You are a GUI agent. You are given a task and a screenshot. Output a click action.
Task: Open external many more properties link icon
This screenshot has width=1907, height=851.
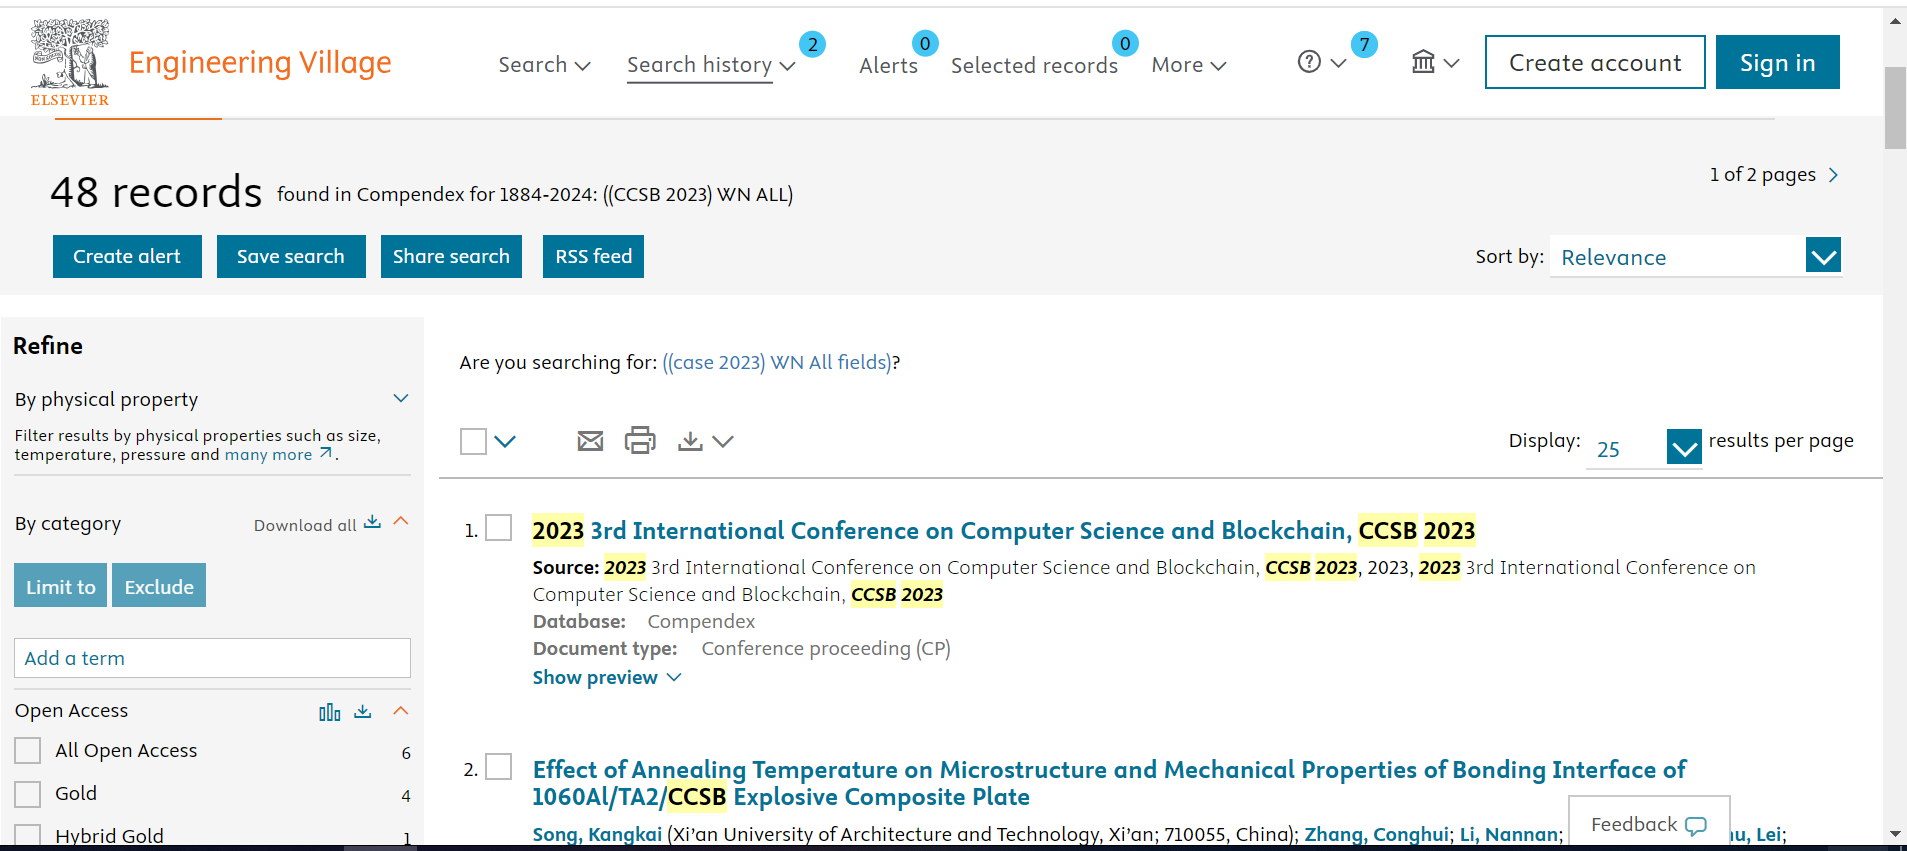point(326,453)
